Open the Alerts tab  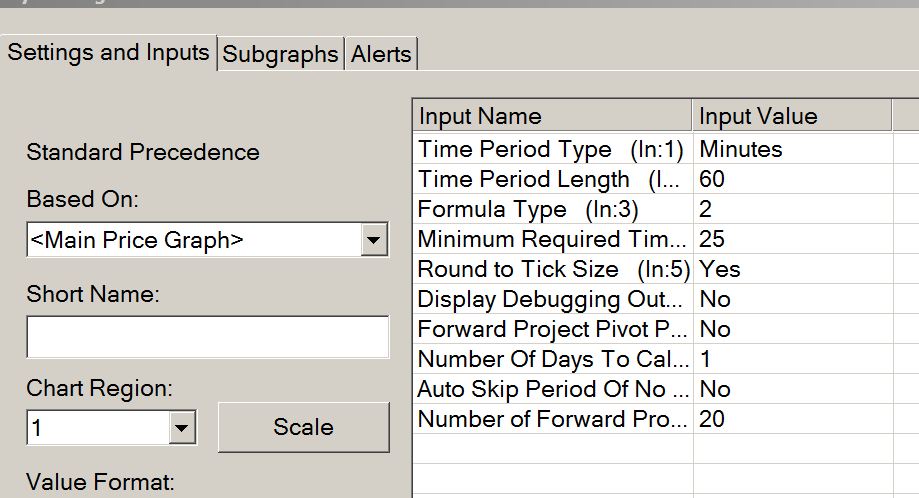pos(381,54)
